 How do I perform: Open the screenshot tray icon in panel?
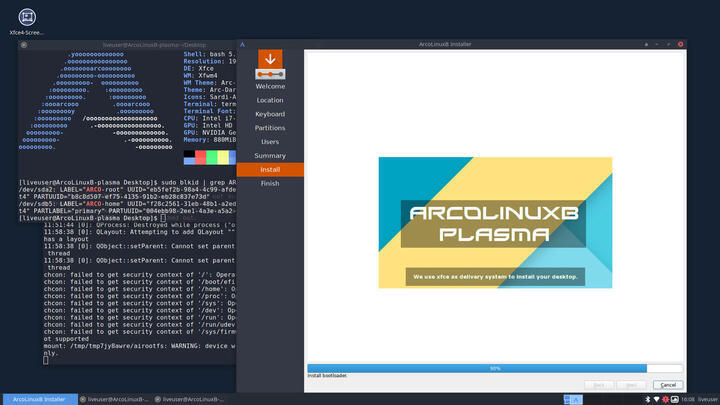coord(675,399)
